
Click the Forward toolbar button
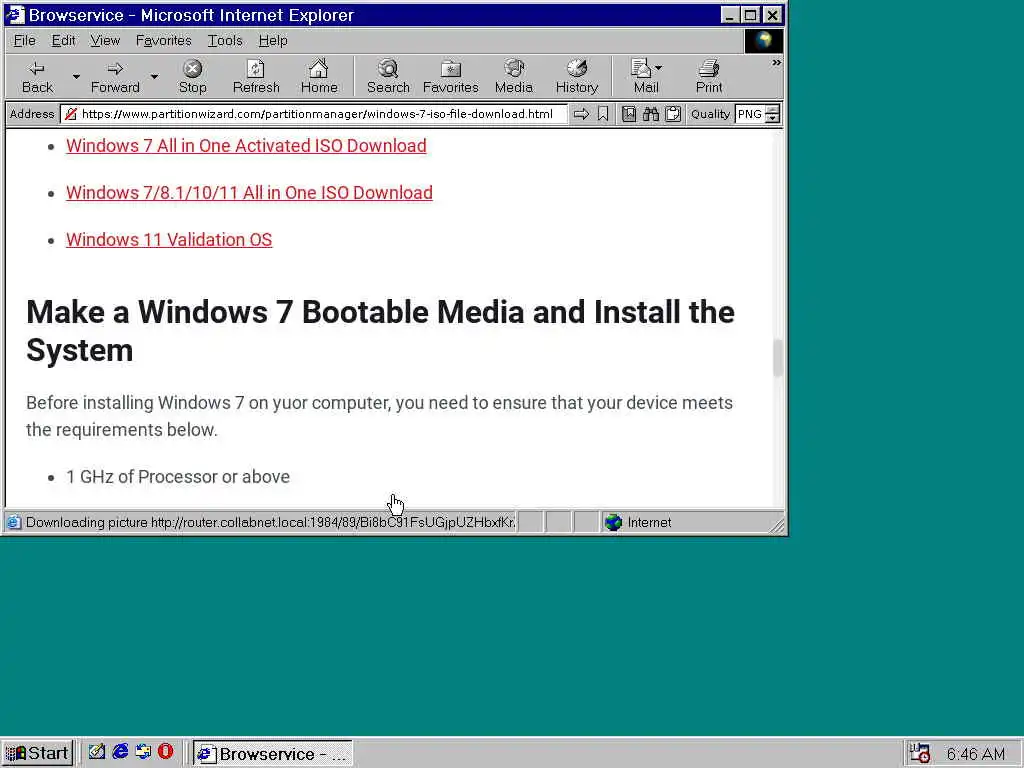(115, 77)
